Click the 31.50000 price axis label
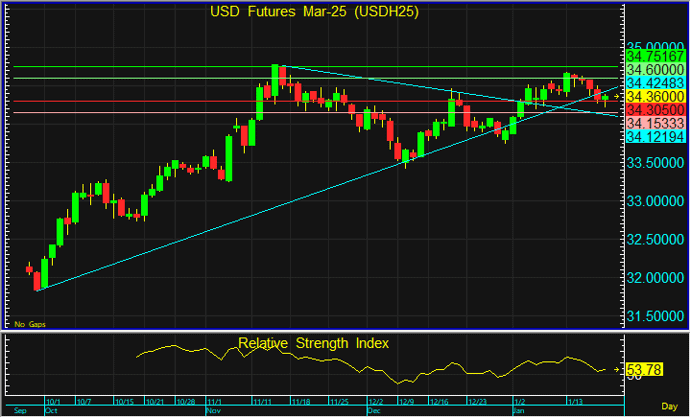Viewport: 691px width, 418px height. point(655,316)
